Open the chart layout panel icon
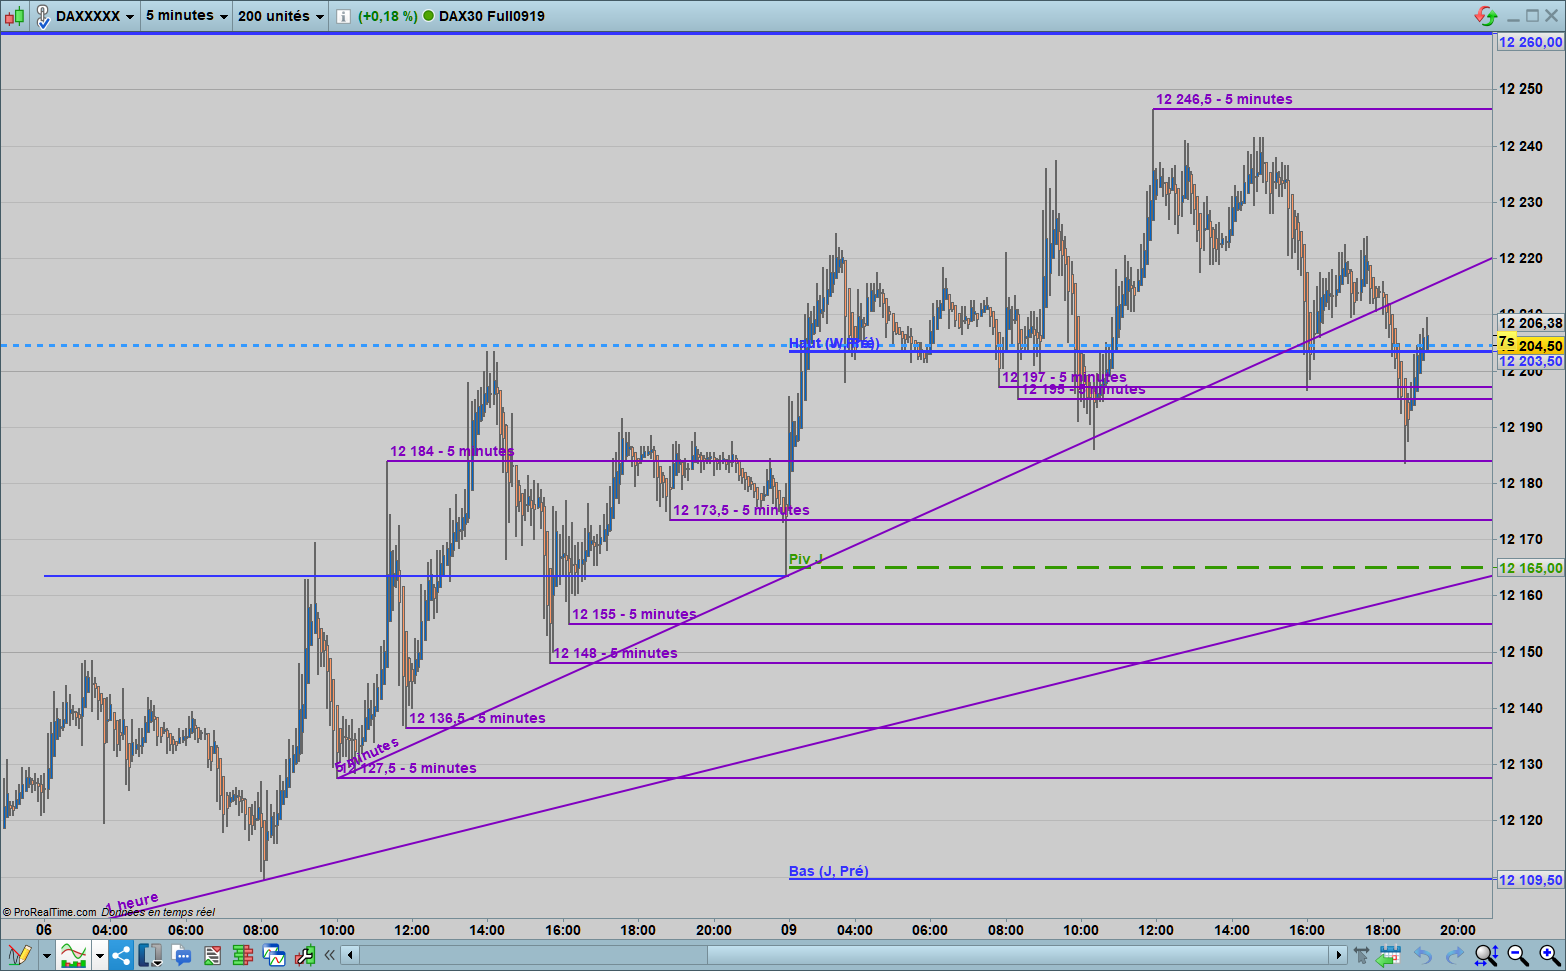 point(151,955)
